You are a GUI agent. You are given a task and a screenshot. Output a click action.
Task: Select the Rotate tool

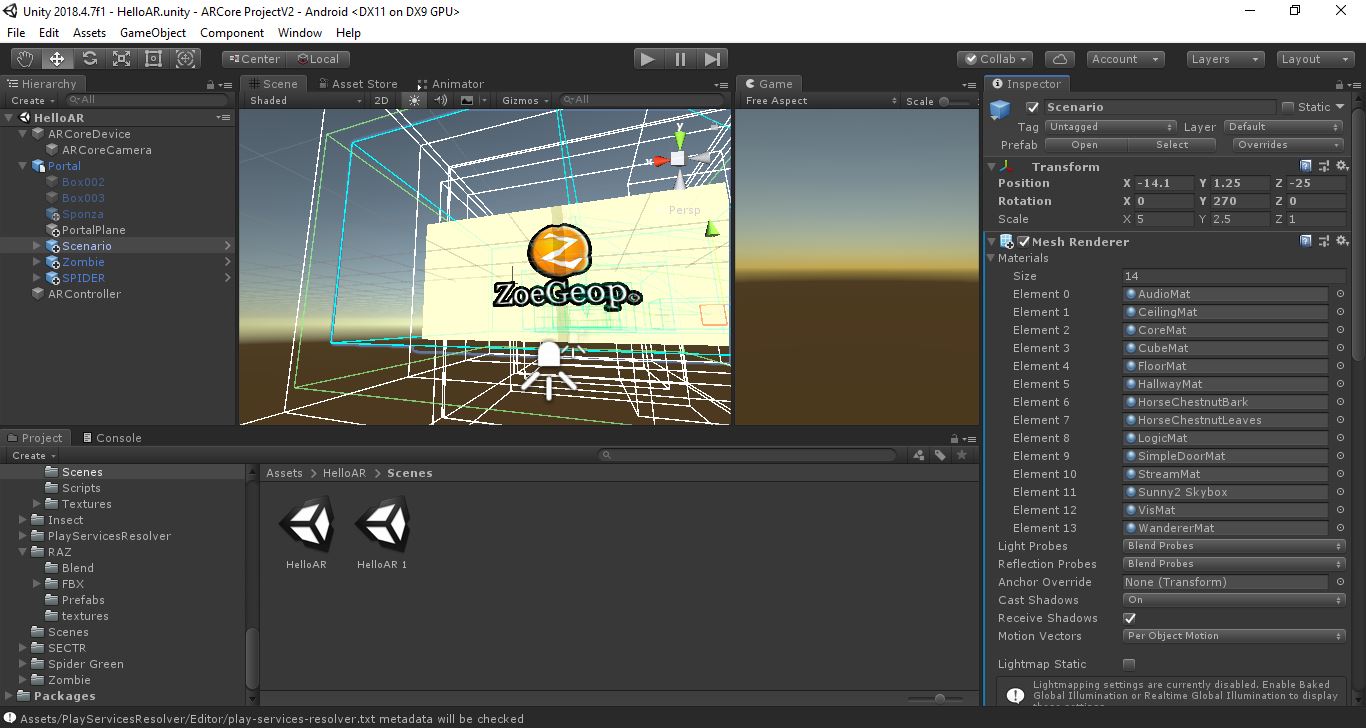click(89, 59)
